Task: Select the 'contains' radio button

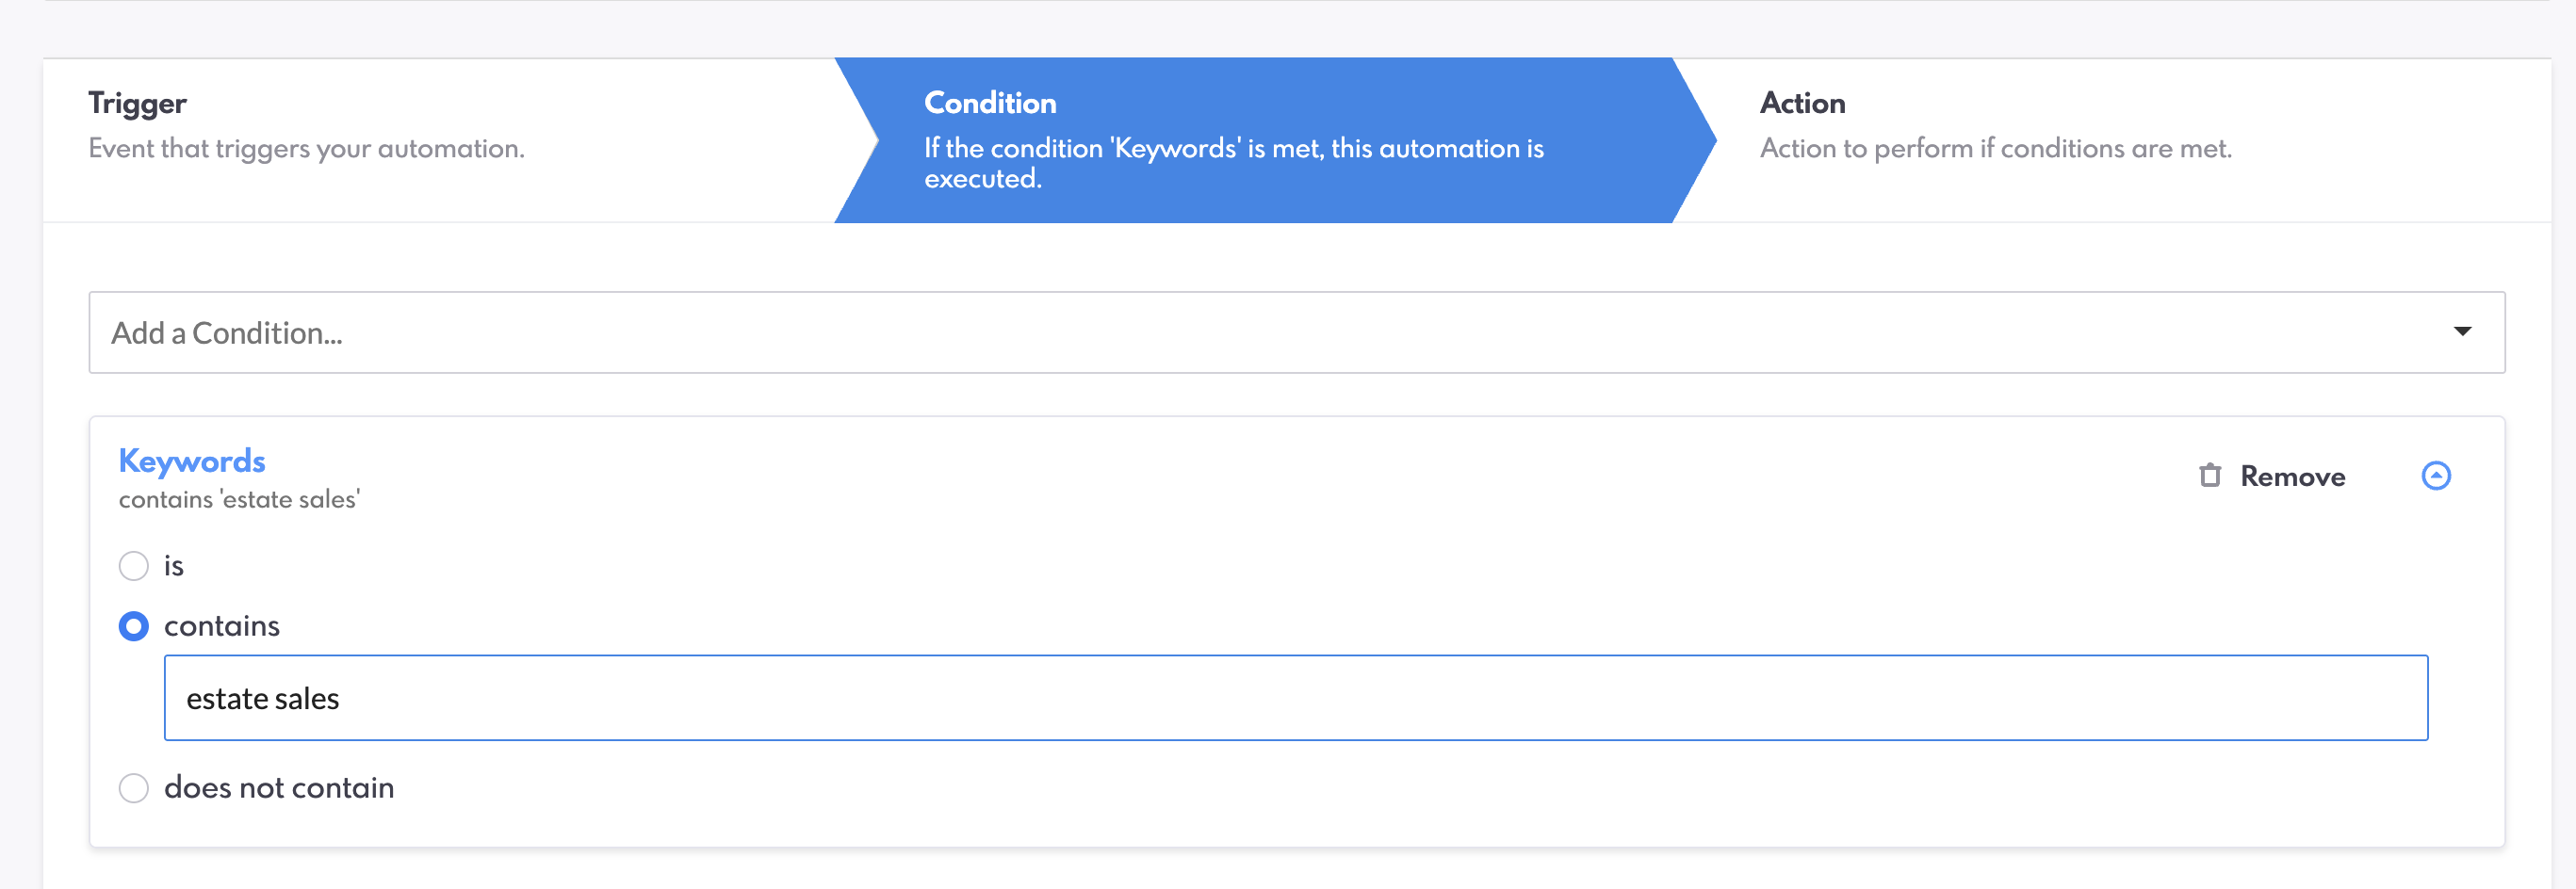Action: [134, 627]
